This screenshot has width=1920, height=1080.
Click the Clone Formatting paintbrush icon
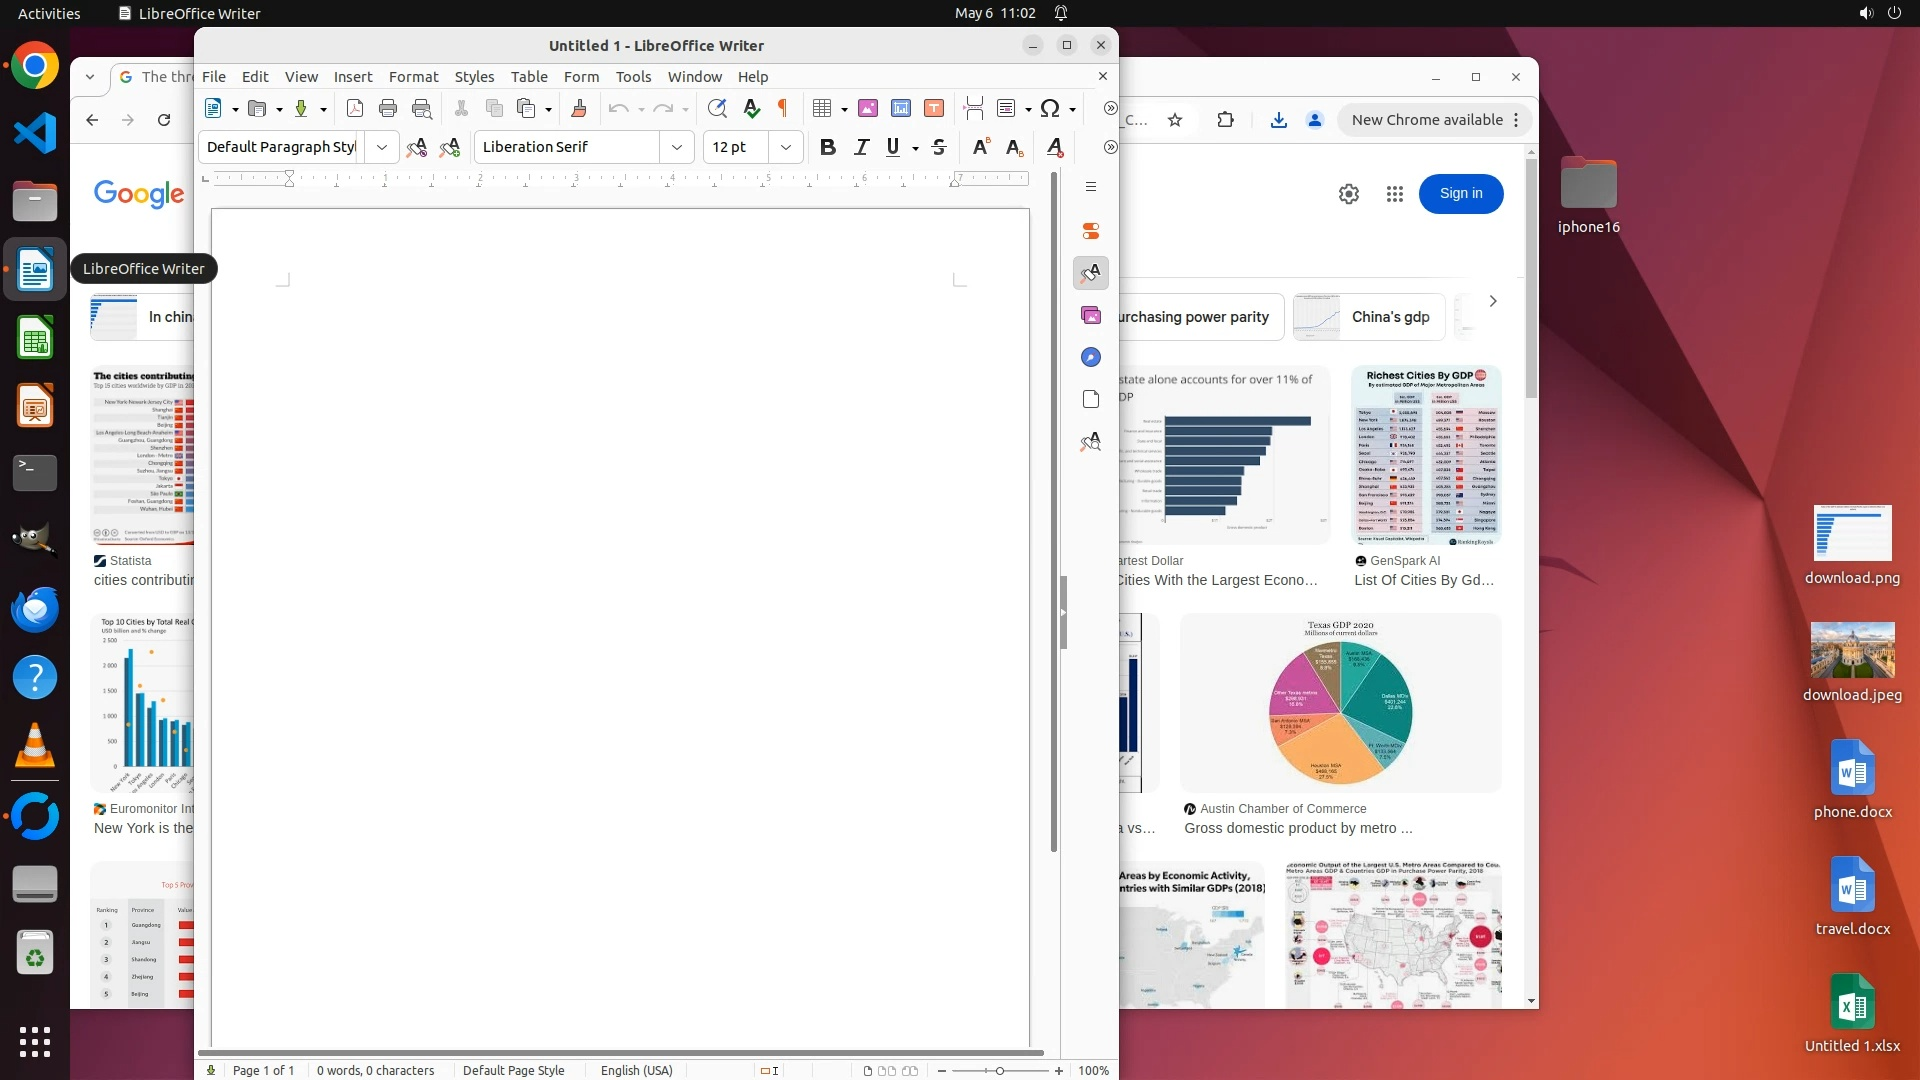(578, 108)
